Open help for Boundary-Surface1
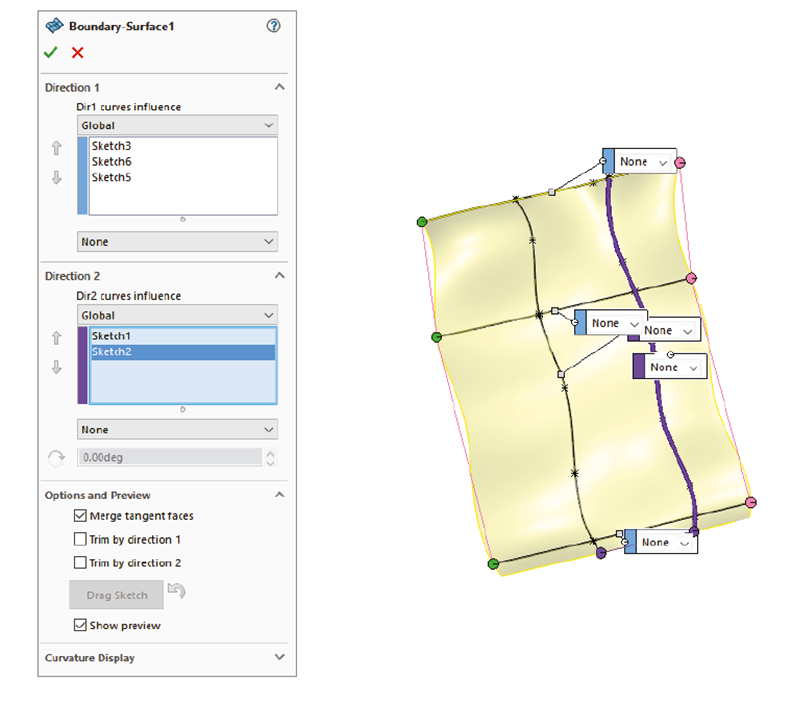This screenshot has width=792, height=703. (273, 26)
